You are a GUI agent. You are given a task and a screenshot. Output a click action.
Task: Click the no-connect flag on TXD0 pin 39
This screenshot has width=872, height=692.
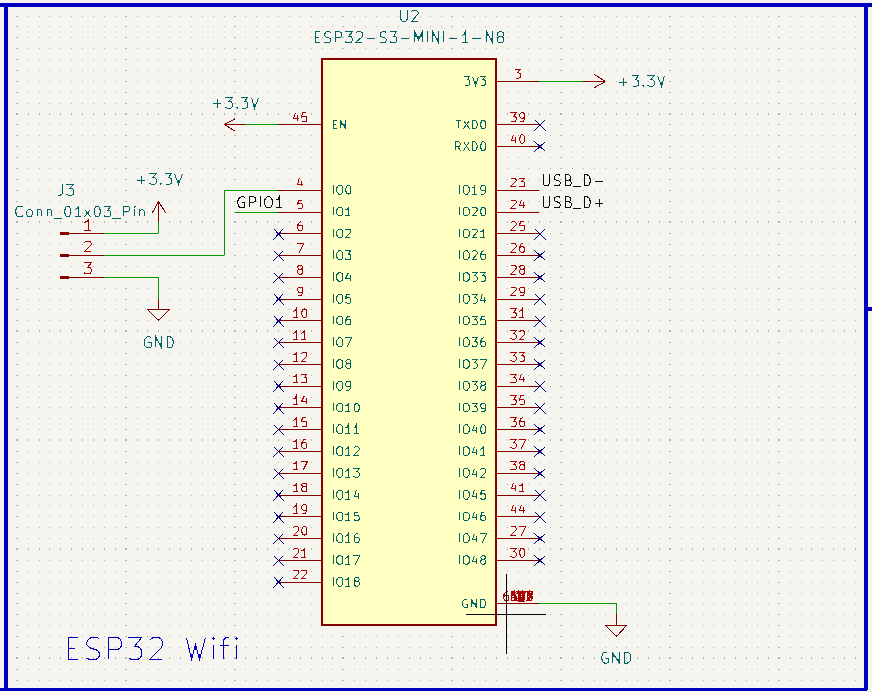(540, 125)
